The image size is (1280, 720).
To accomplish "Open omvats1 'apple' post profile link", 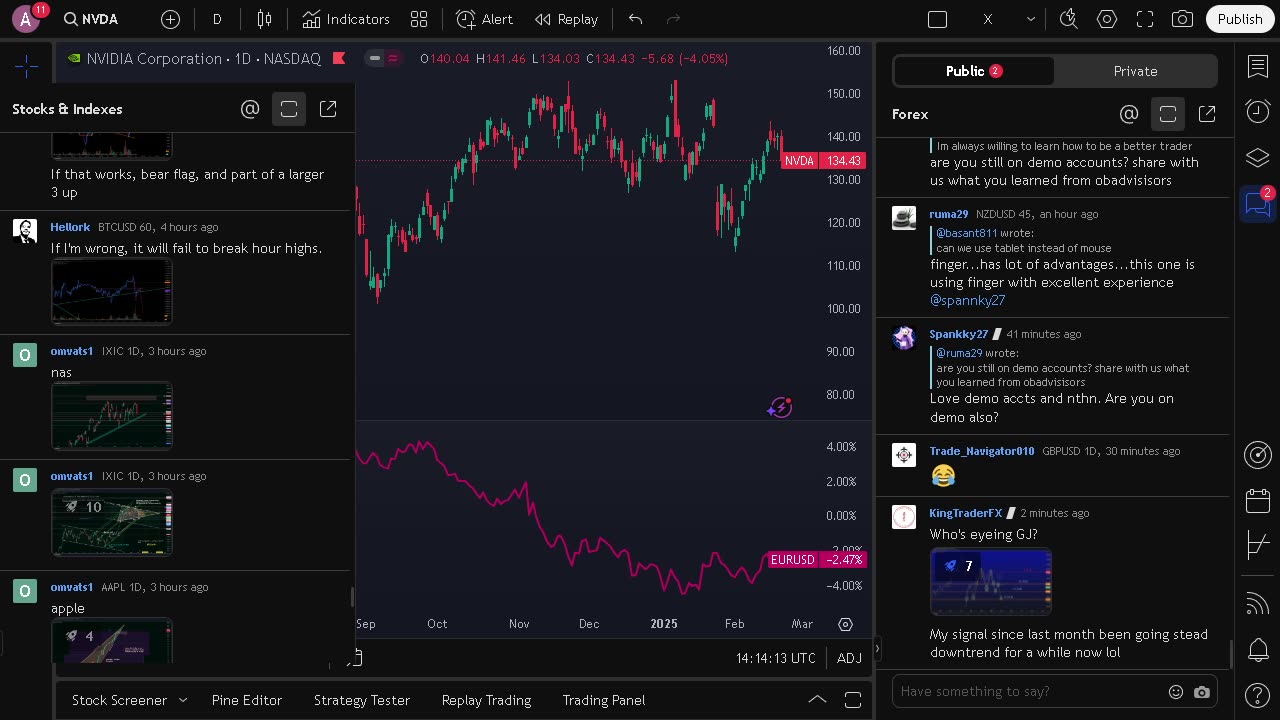I will tap(71, 587).
